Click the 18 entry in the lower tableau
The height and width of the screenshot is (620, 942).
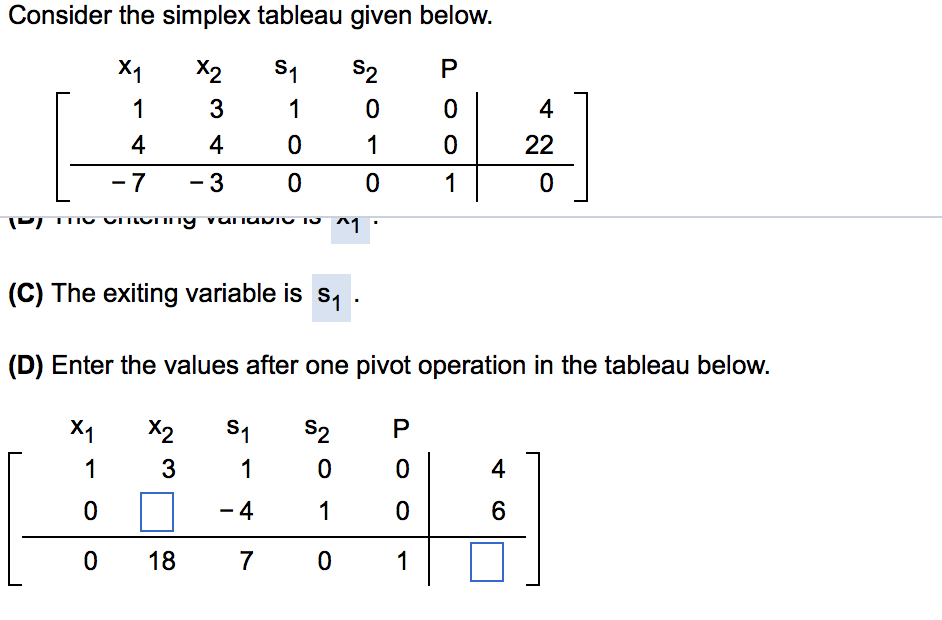click(x=162, y=561)
